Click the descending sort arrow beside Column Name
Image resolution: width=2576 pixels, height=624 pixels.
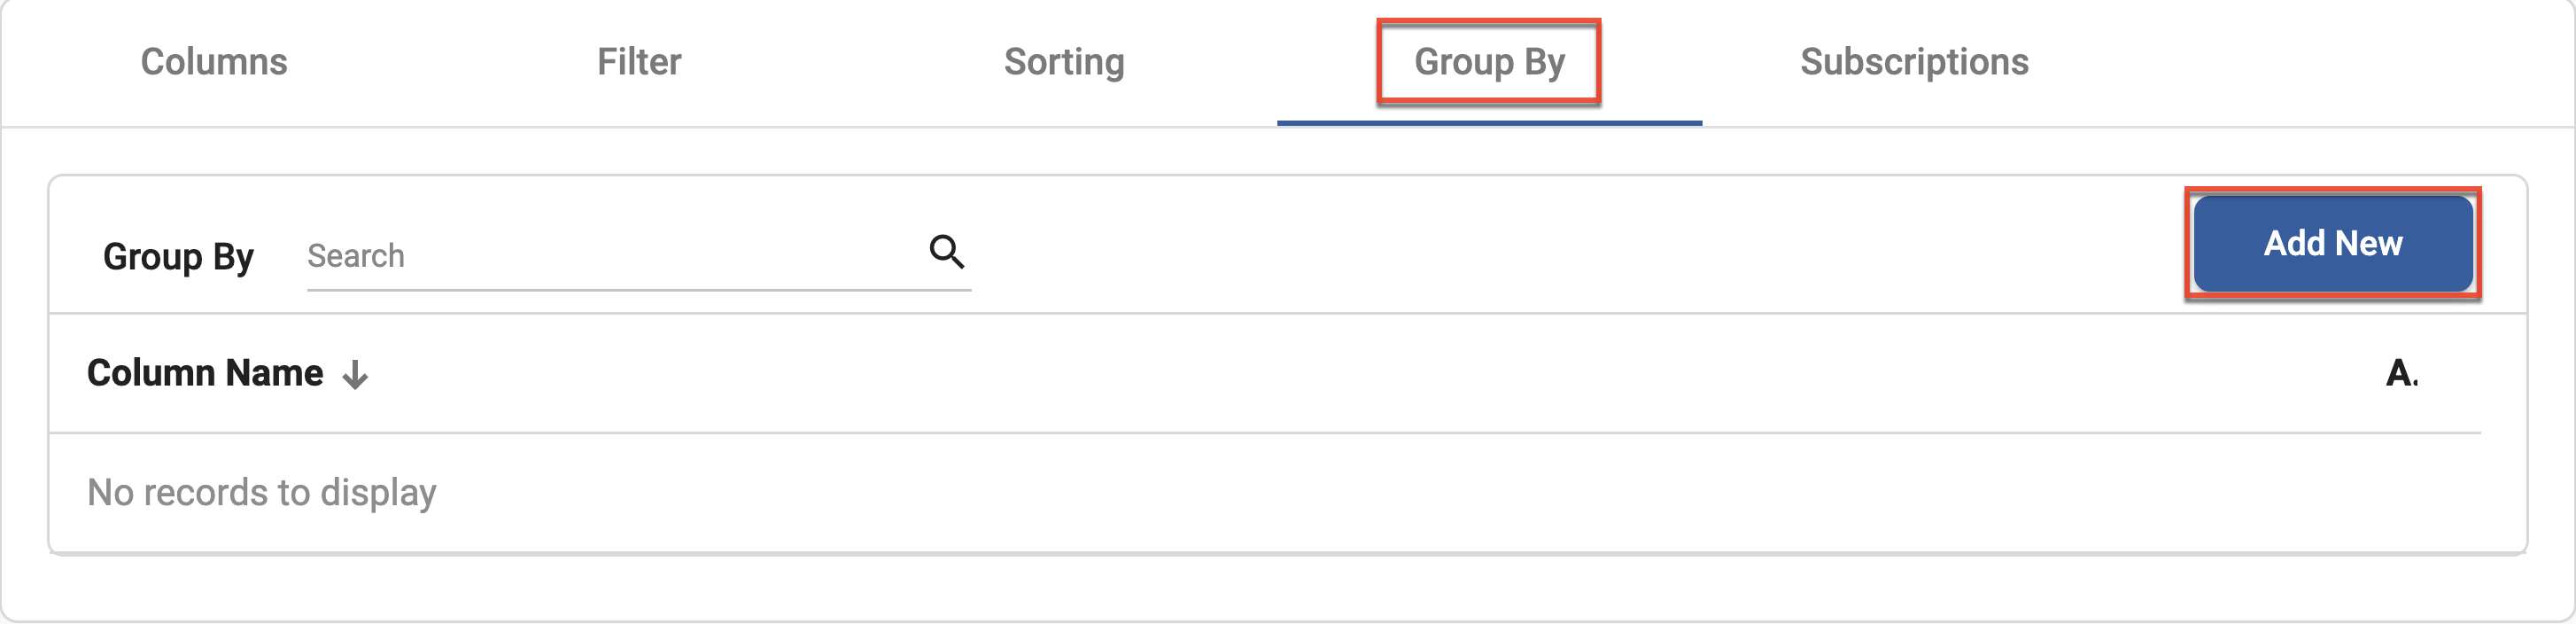355,377
